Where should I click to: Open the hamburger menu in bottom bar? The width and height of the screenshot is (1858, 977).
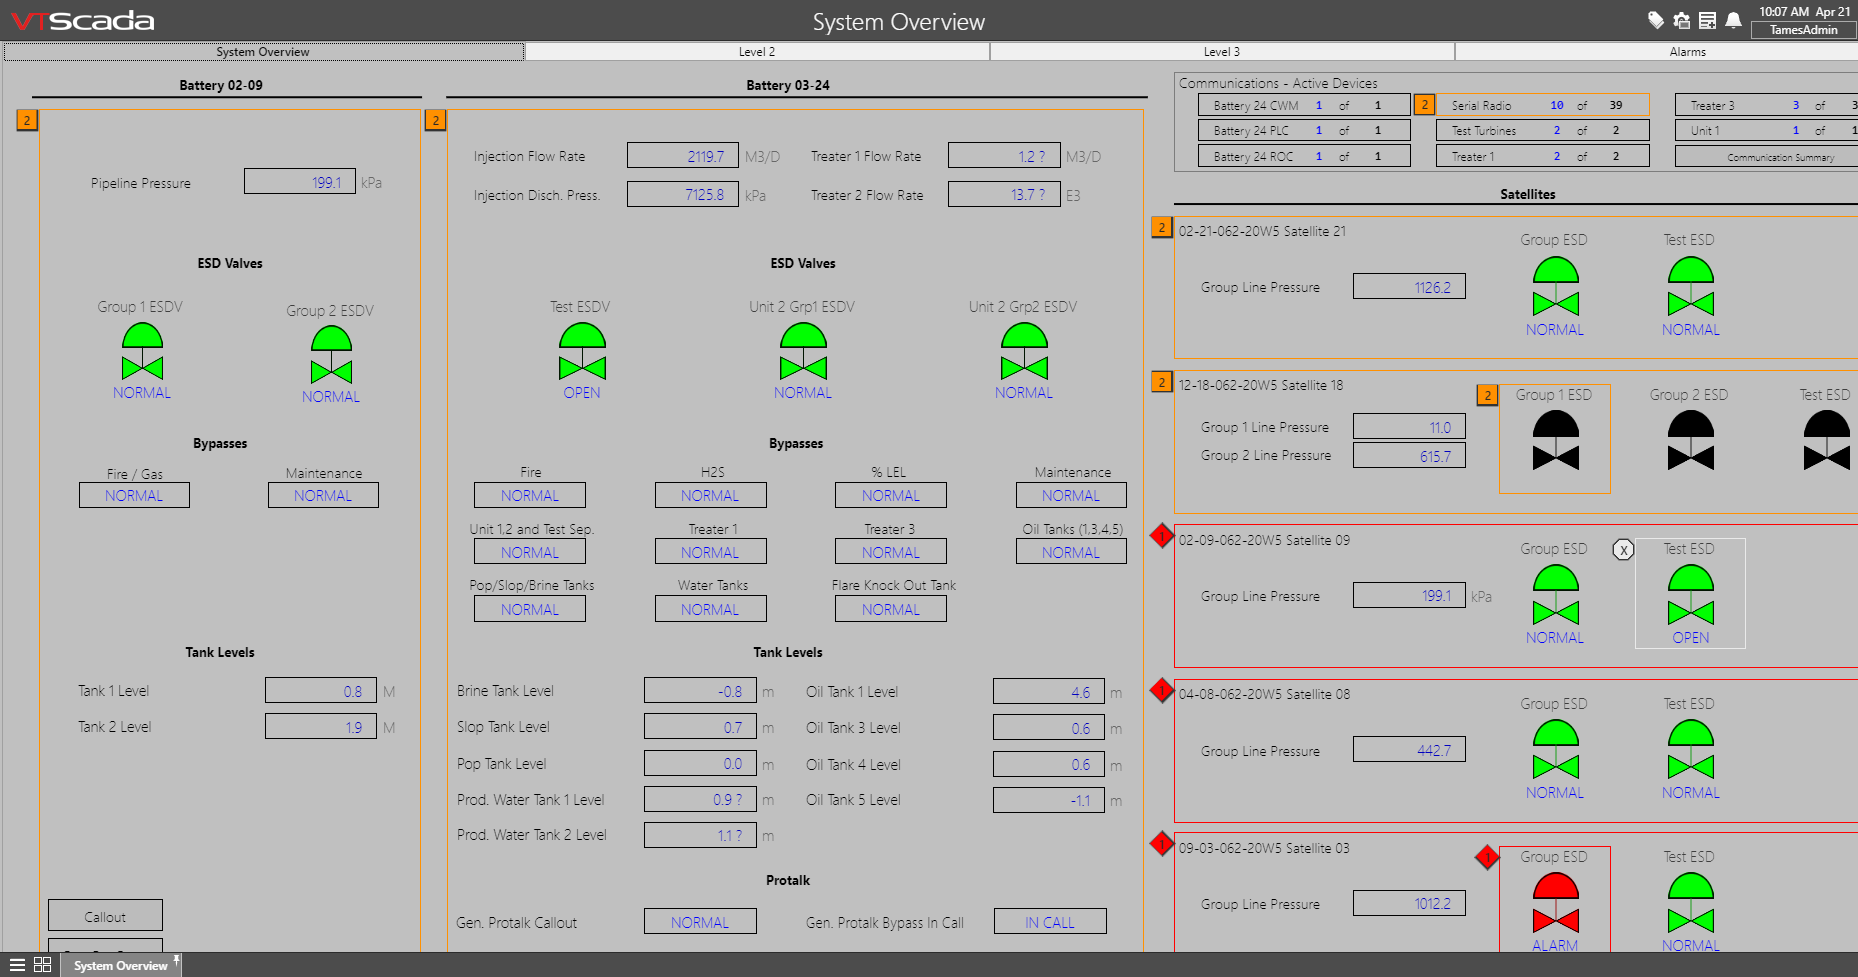click(17, 965)
